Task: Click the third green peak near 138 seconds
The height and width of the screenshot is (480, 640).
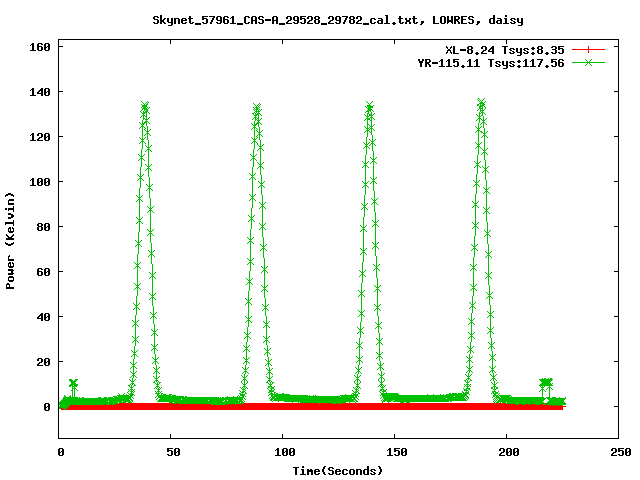Action: 369,107
